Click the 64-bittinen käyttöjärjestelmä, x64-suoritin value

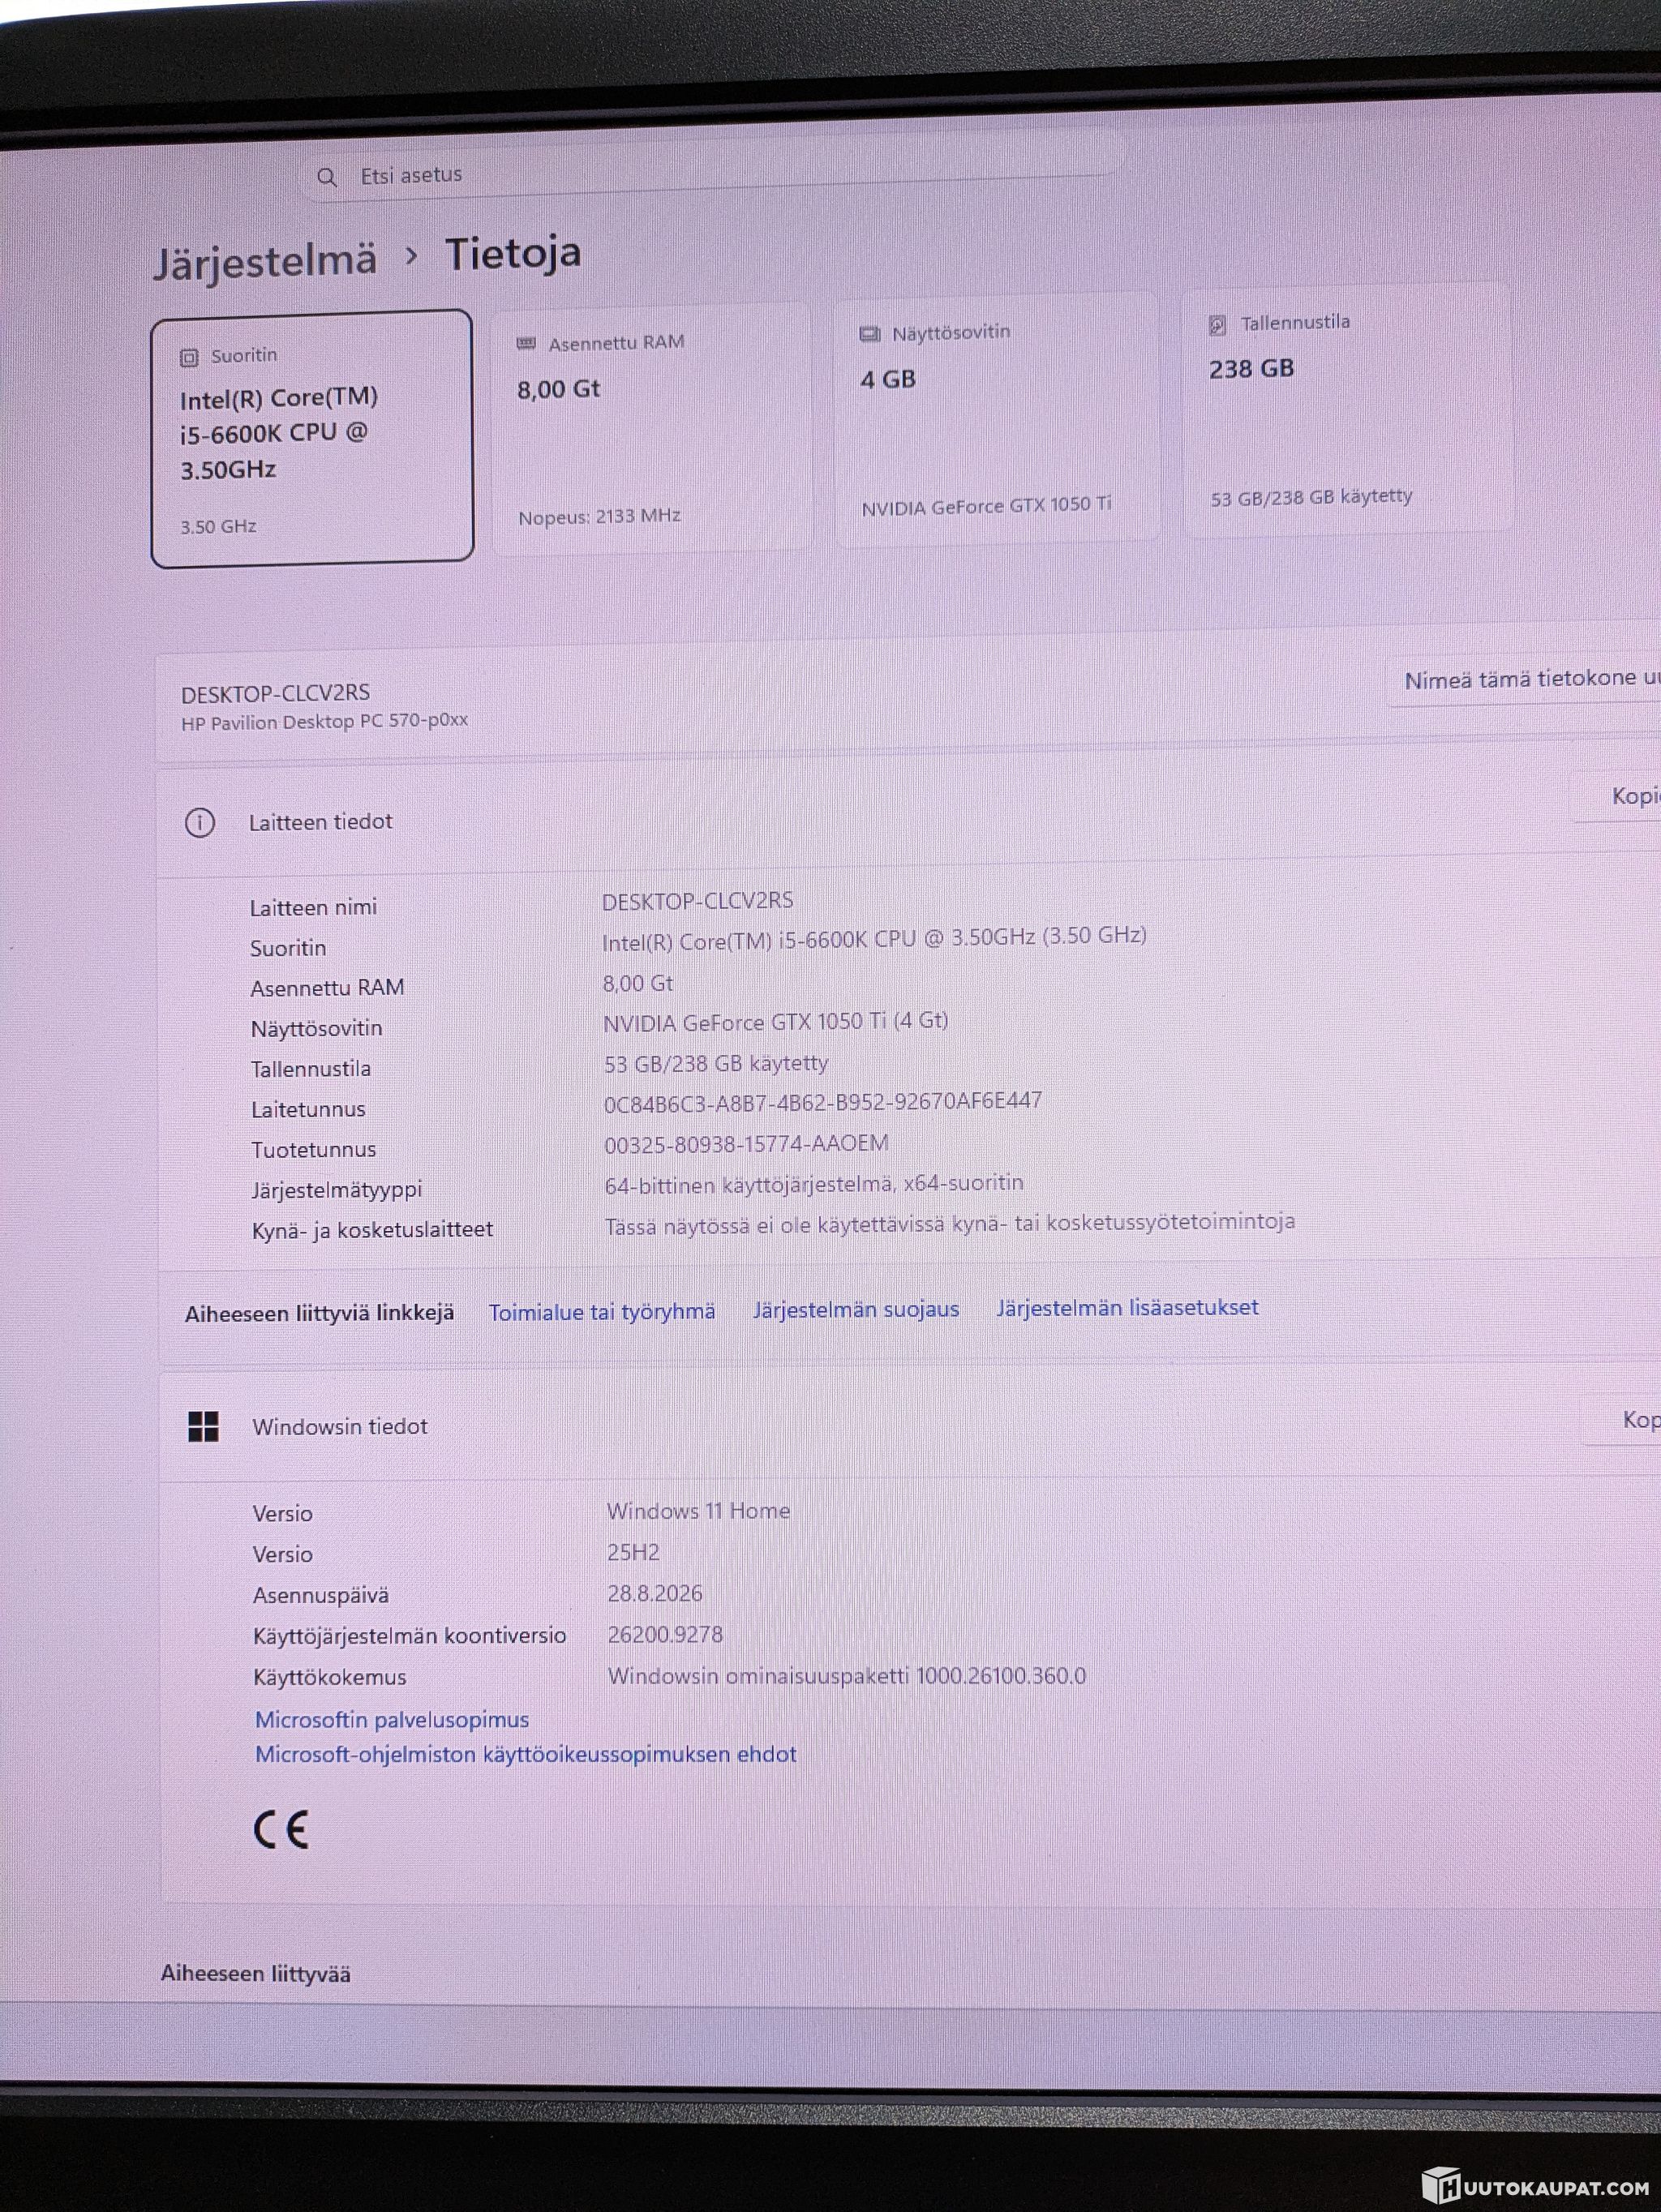(814, 1184)
